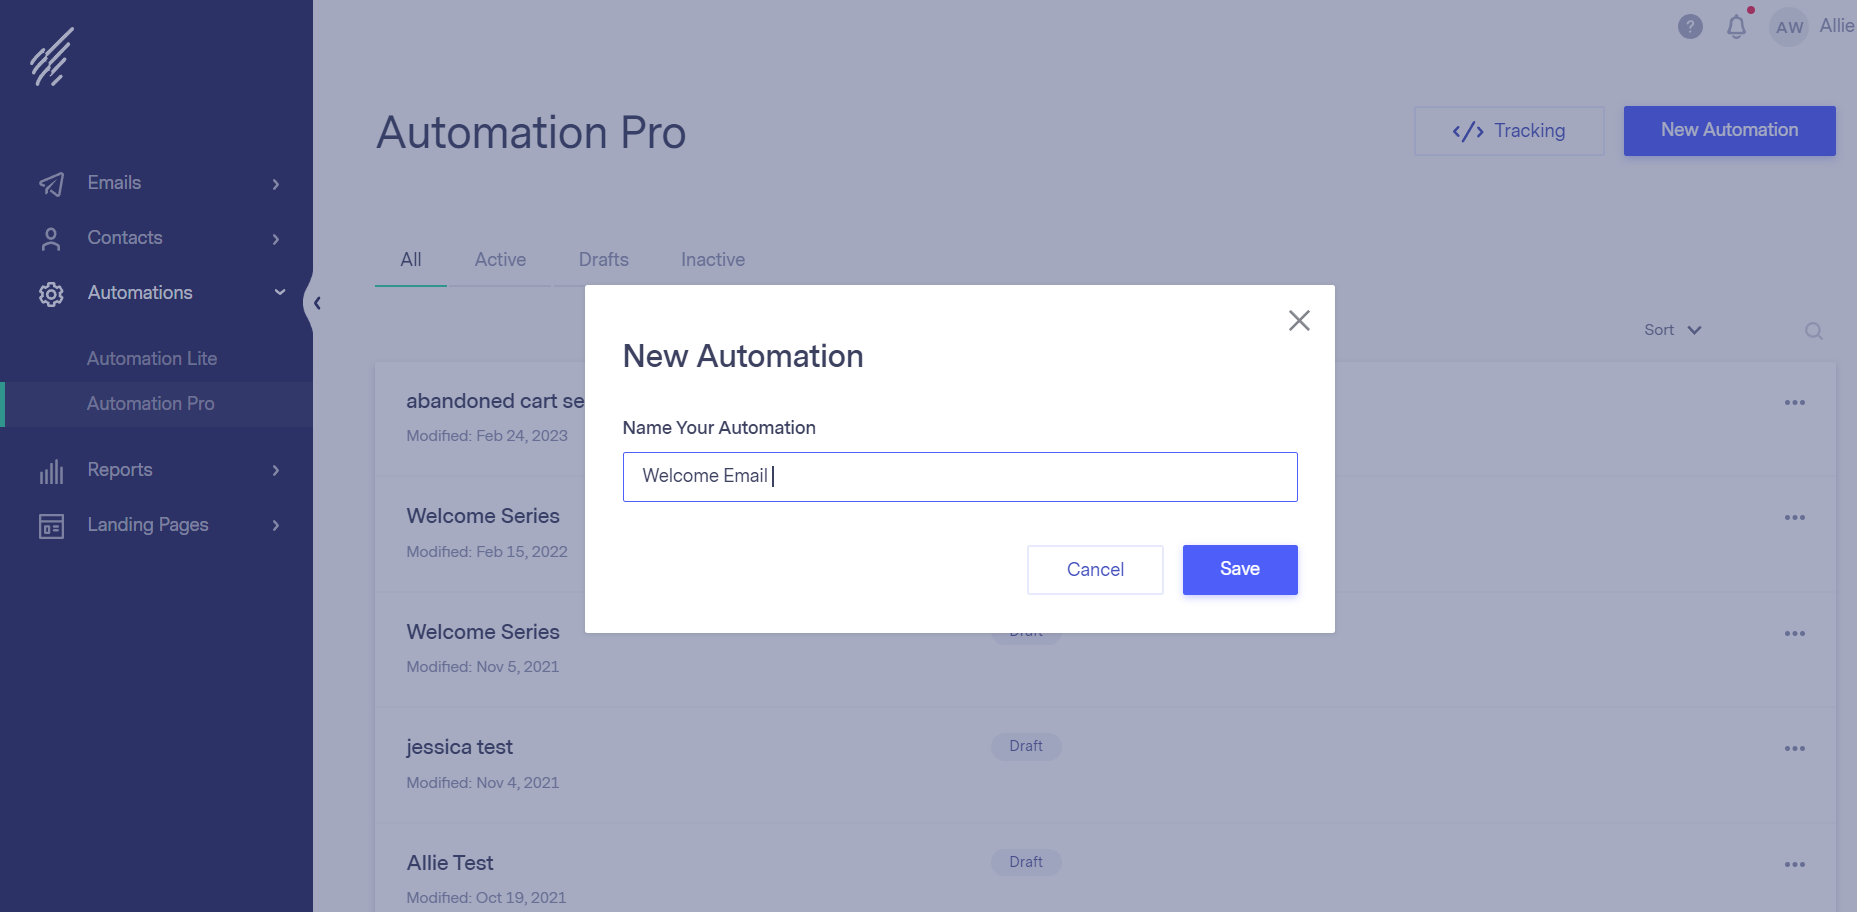
Task: Open more options for jessica test
Action: (x=1794, y=749)
